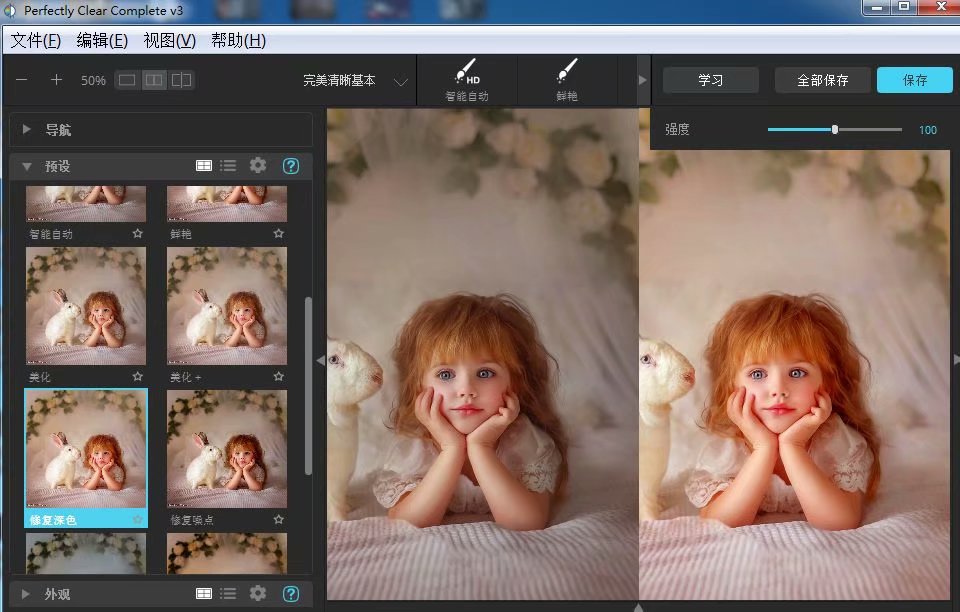Image resolution: width=960 pixels, height=612 pixels.
Task: Select single image view mode
Action: pos(127,80)
